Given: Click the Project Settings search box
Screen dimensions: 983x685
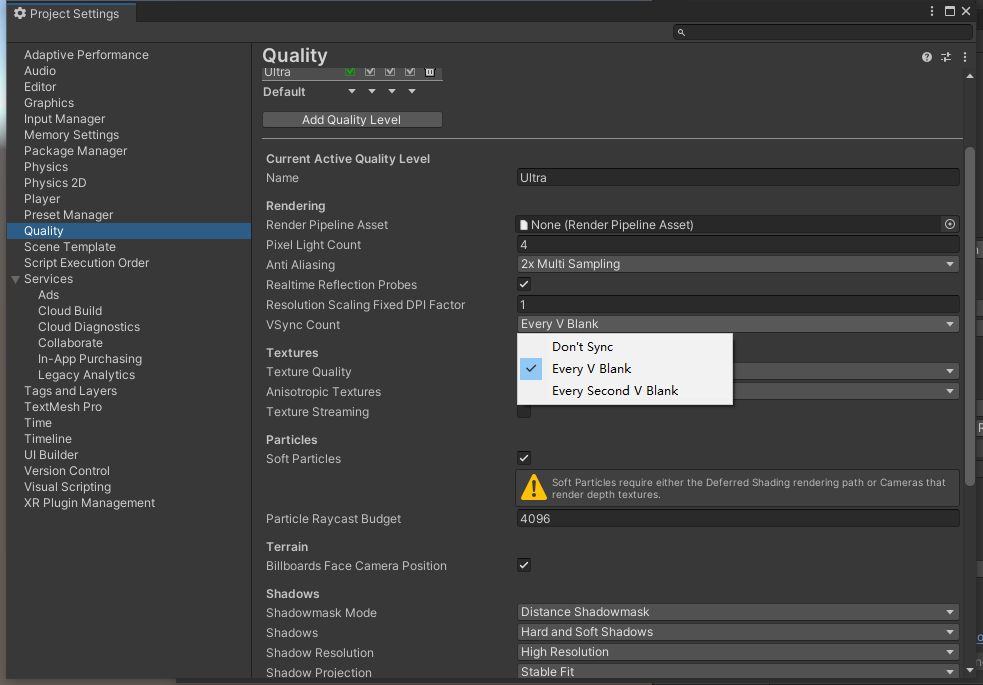Looking at the screenshot, I should pyautogui.click(x=823, y=32).
